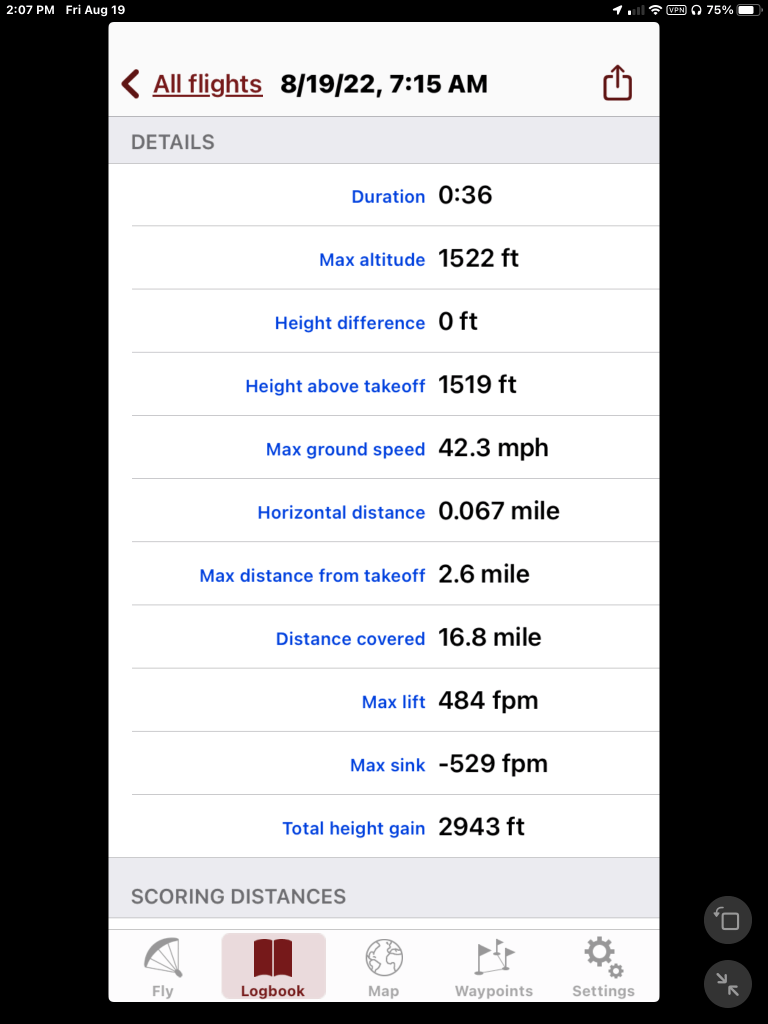Tap the Max ground speed label
The image size is (768, 1024).
tap(345, 450)
